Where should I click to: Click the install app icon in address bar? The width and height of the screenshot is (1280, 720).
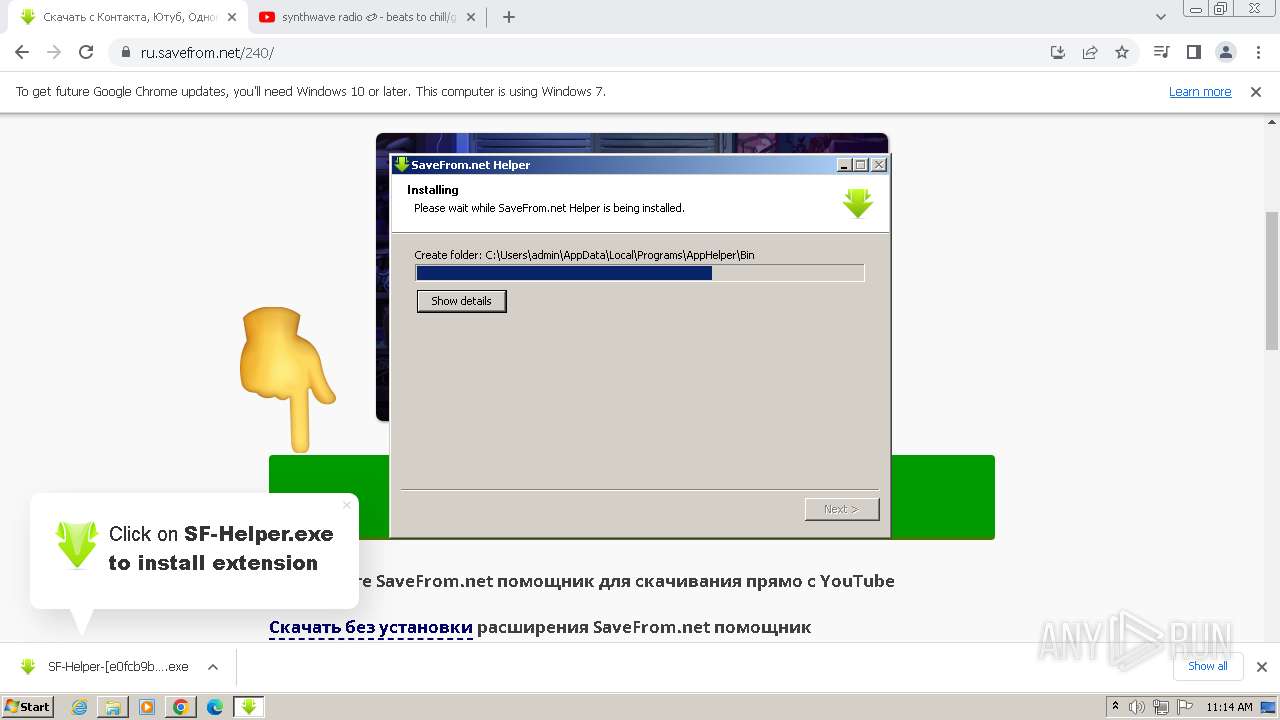1058,52
